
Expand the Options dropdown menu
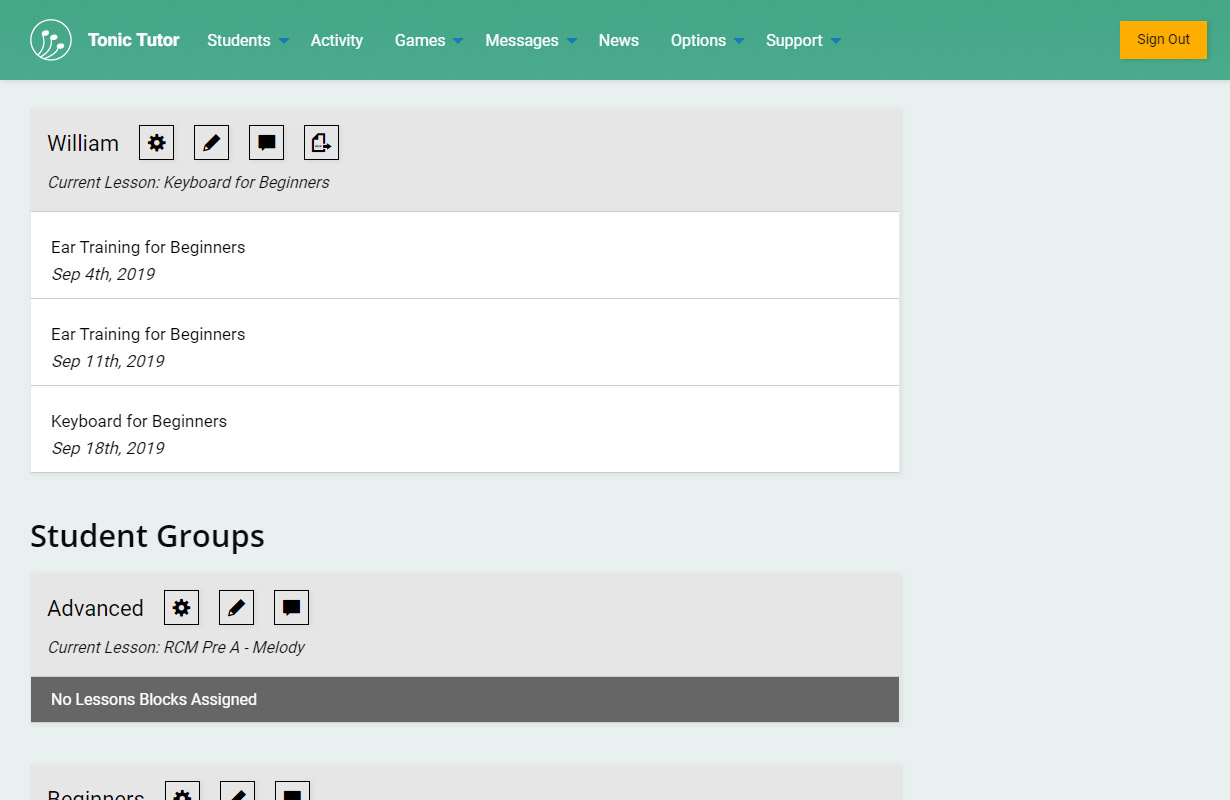pos(707,40)
